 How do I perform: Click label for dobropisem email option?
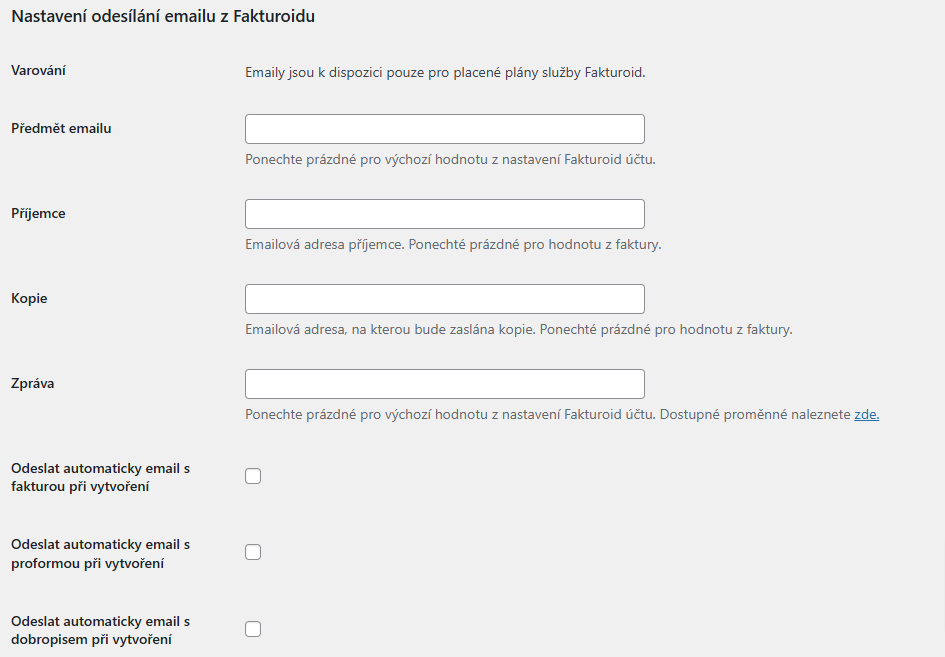(100, 630)
